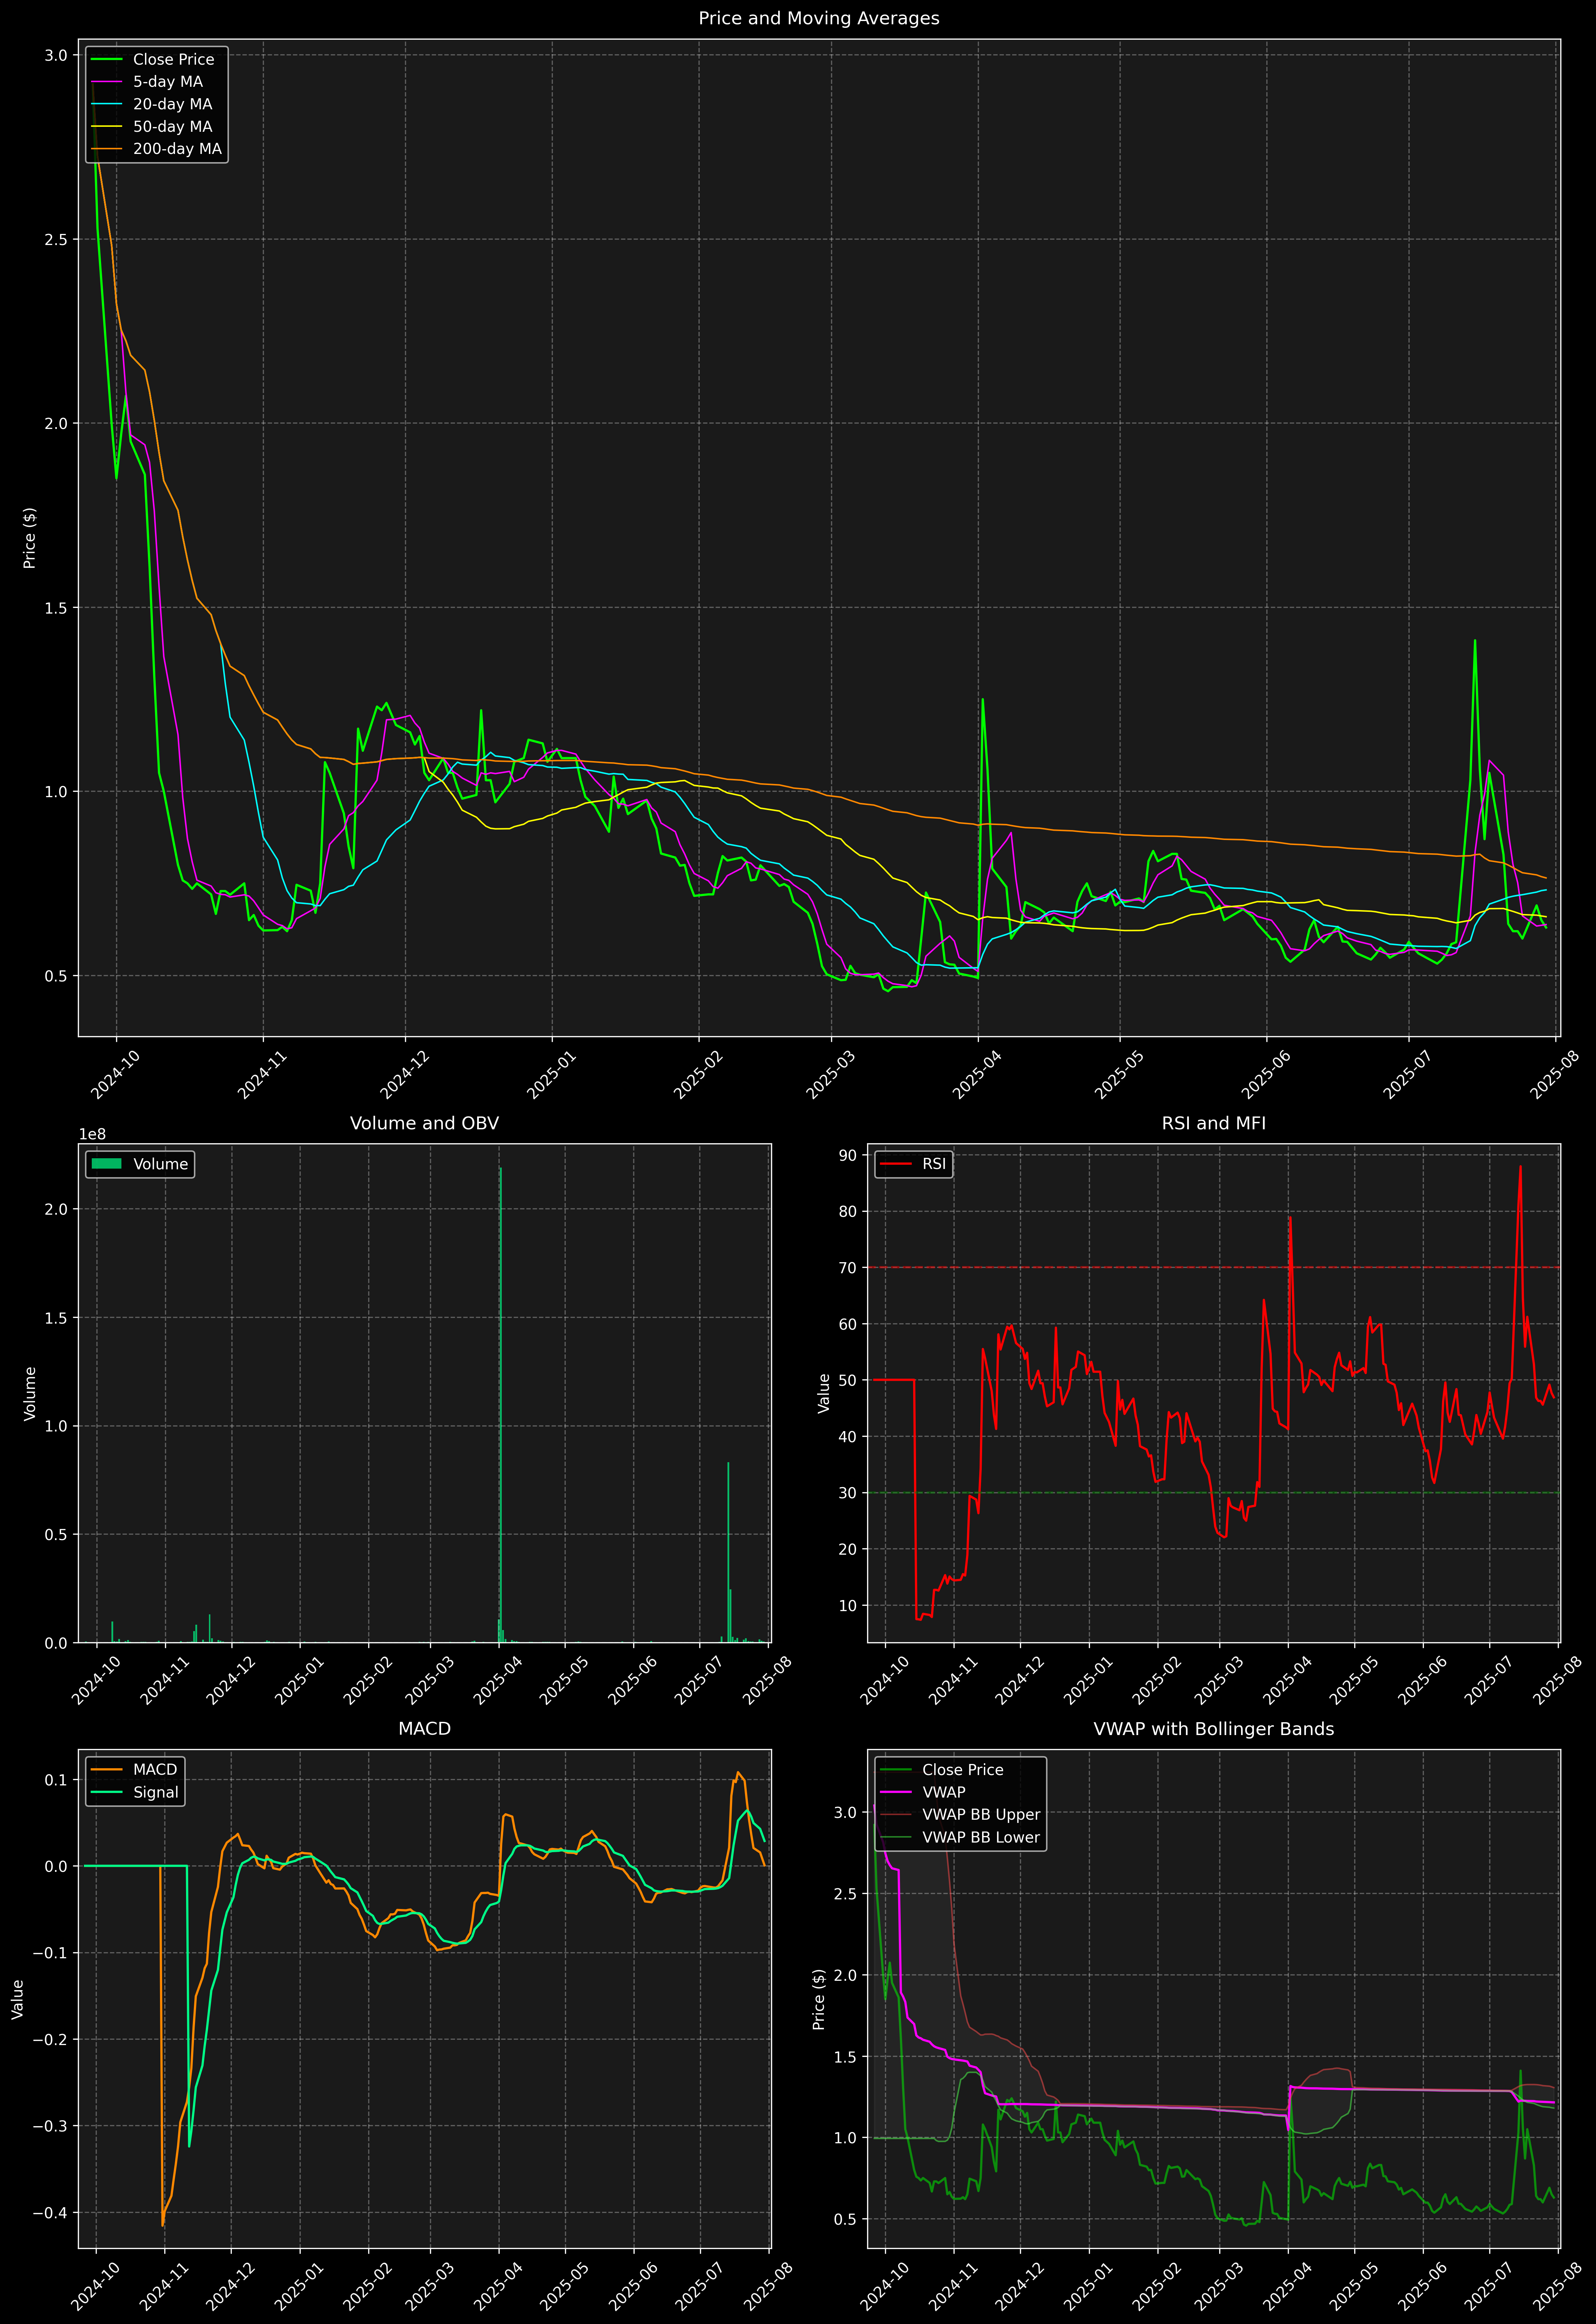Click the 2.5 y-axis tick of VWAP chart
The image size is (1596, 2324).
click(845, 1894)
